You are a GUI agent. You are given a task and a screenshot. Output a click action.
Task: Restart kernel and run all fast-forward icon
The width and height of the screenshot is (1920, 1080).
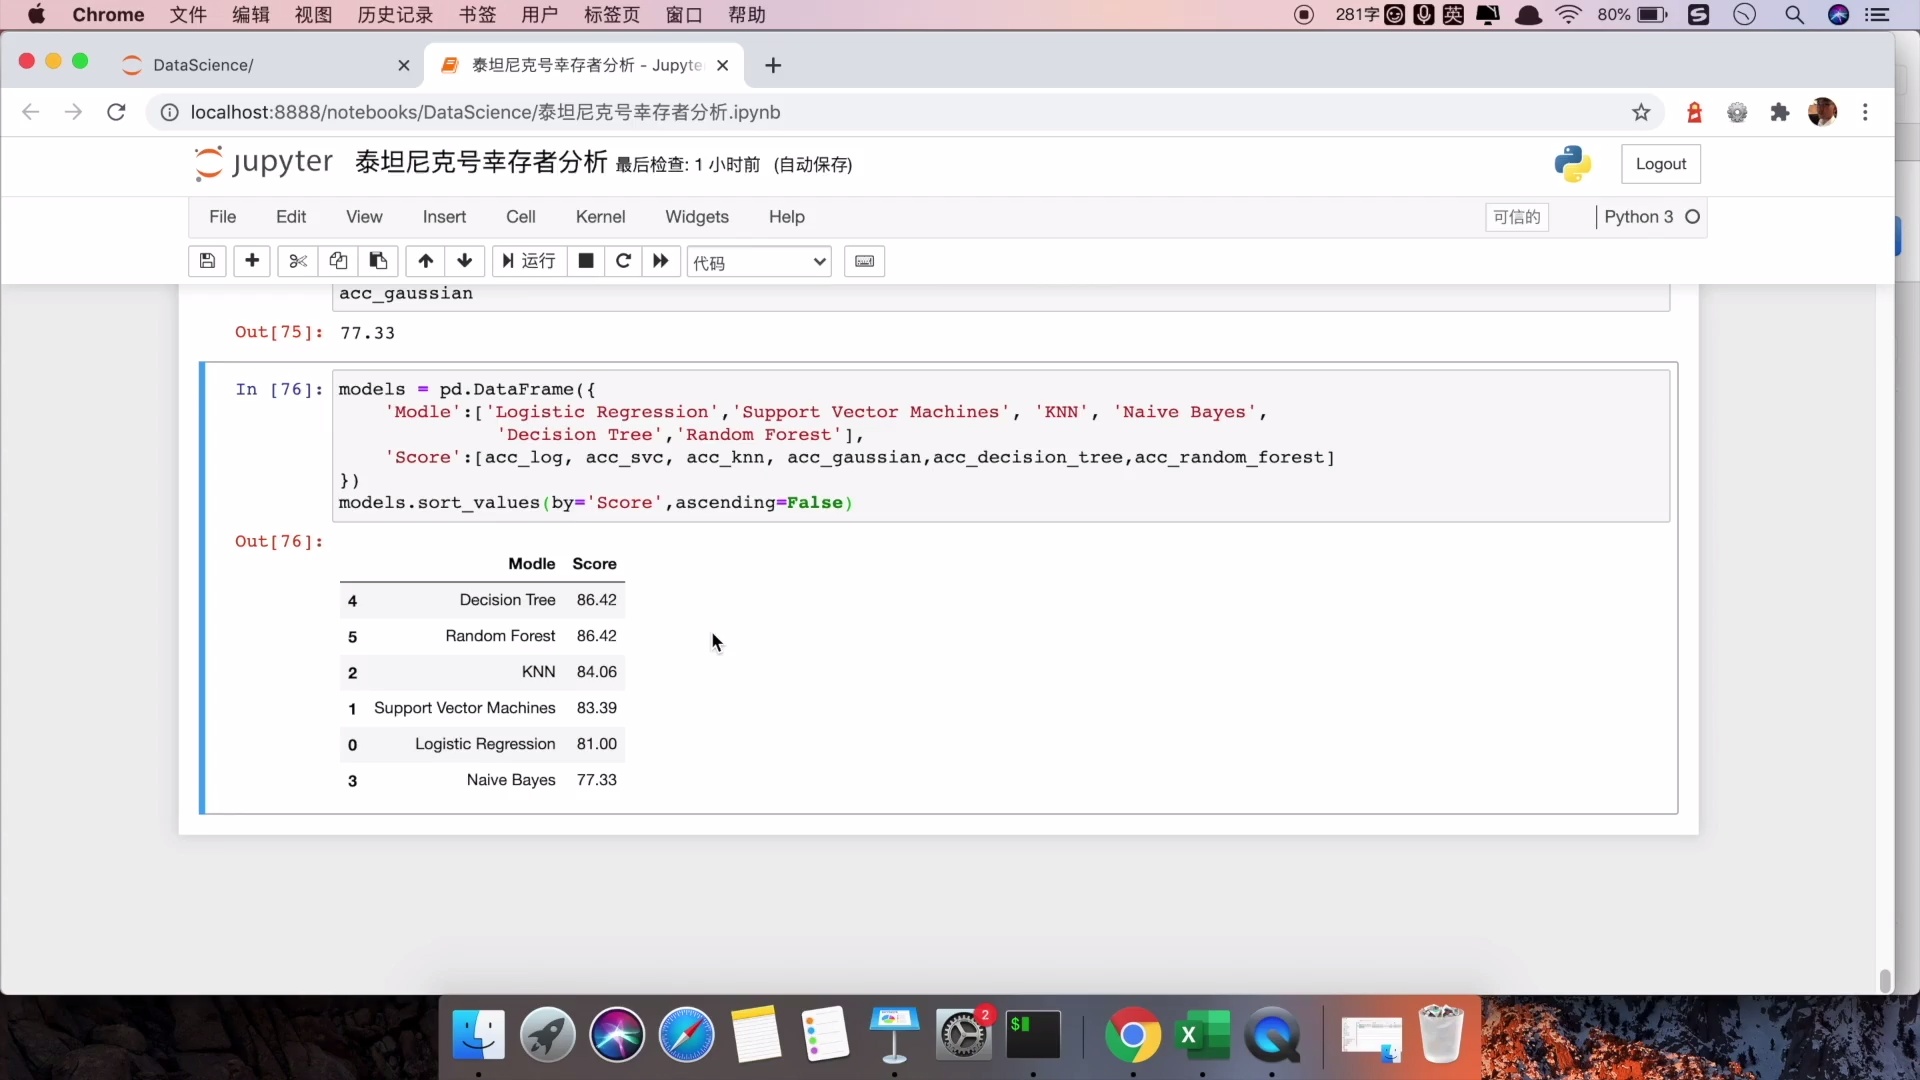[x=661, y=261]
